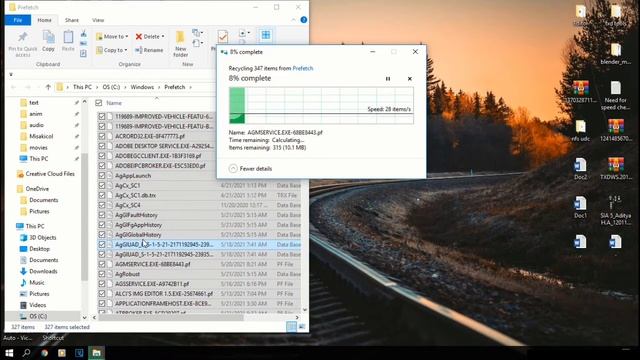Screen dimensions: 640x360
Task: Open Doc1 Word file on desktop
Action: (580, 207)
